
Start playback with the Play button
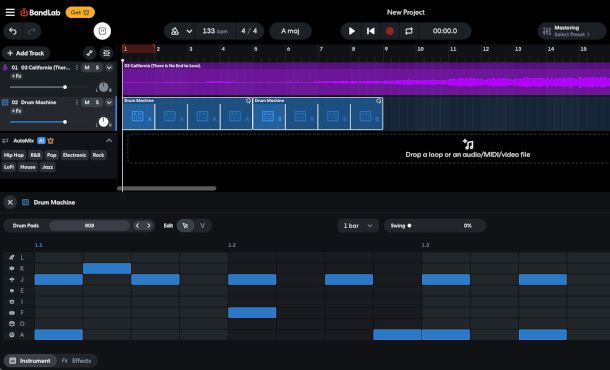(x=352, y=31)
